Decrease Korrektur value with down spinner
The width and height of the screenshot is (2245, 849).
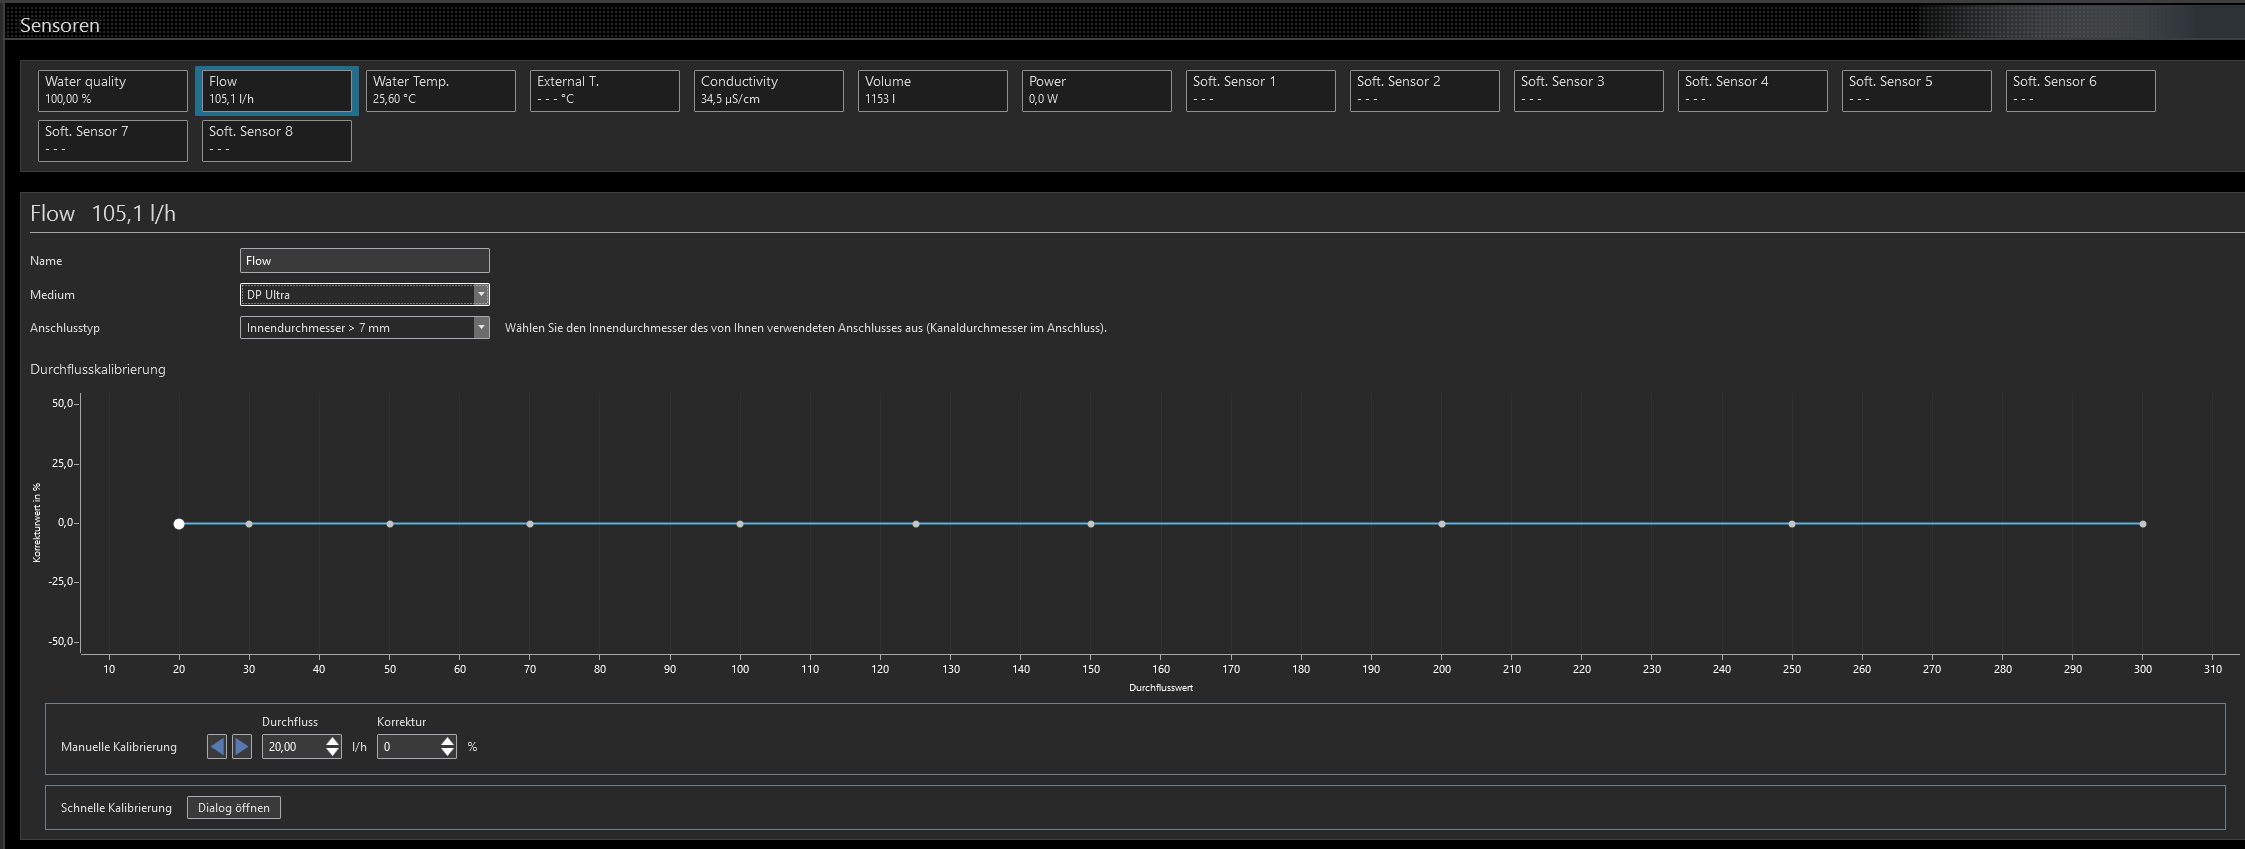click(x=448, y=752)
